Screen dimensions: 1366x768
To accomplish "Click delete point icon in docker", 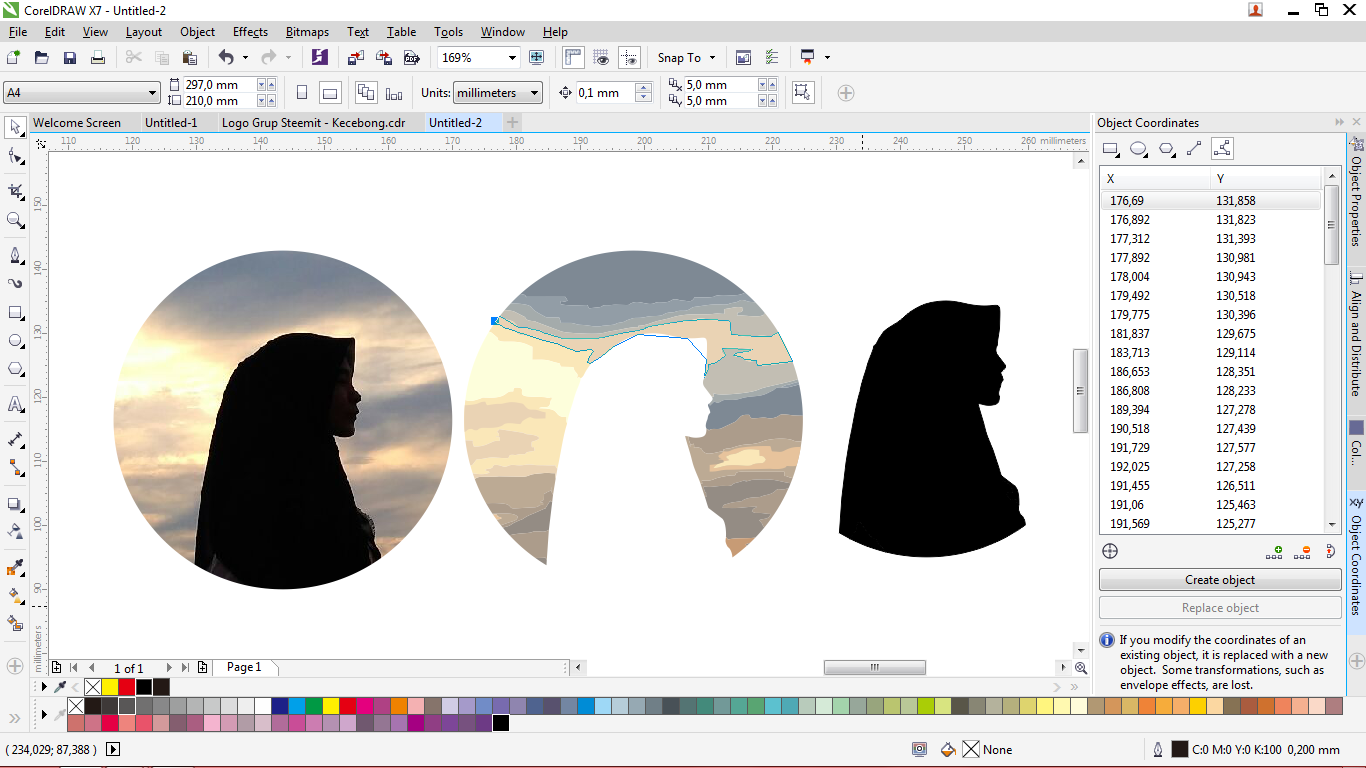I will point(1302,551).
